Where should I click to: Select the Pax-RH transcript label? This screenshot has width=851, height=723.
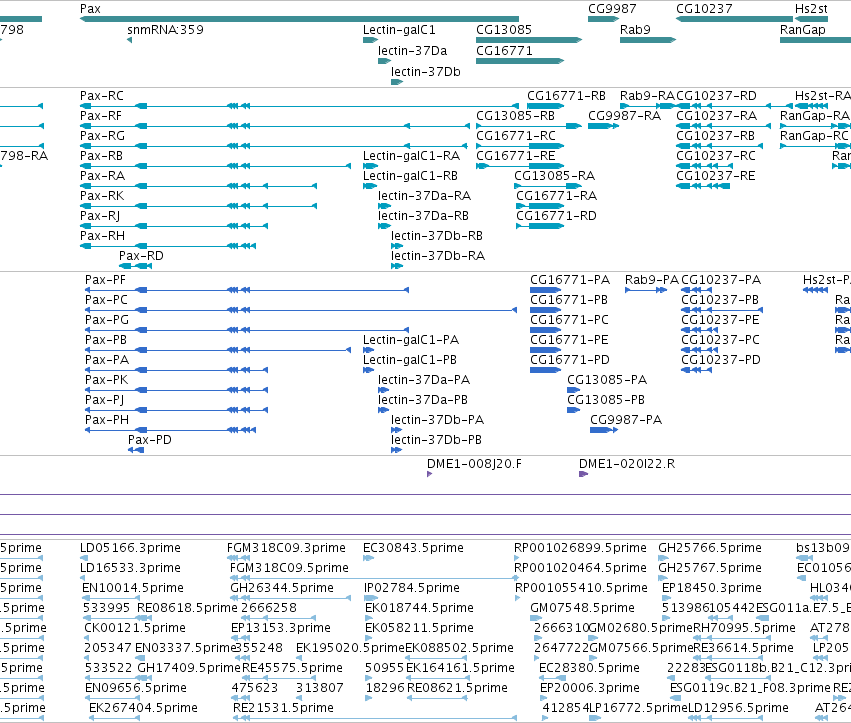(x=102, y=236)
